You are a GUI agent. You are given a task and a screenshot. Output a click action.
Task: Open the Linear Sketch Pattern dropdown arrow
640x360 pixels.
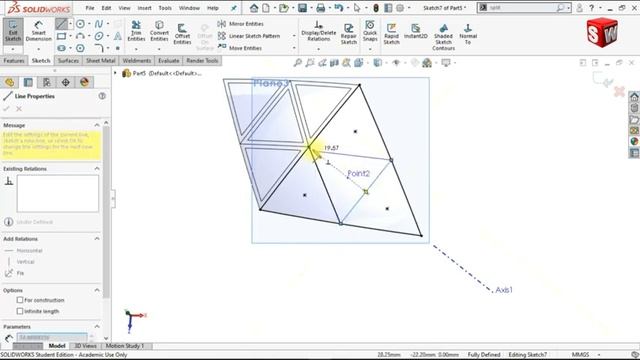tap(294, 36)
